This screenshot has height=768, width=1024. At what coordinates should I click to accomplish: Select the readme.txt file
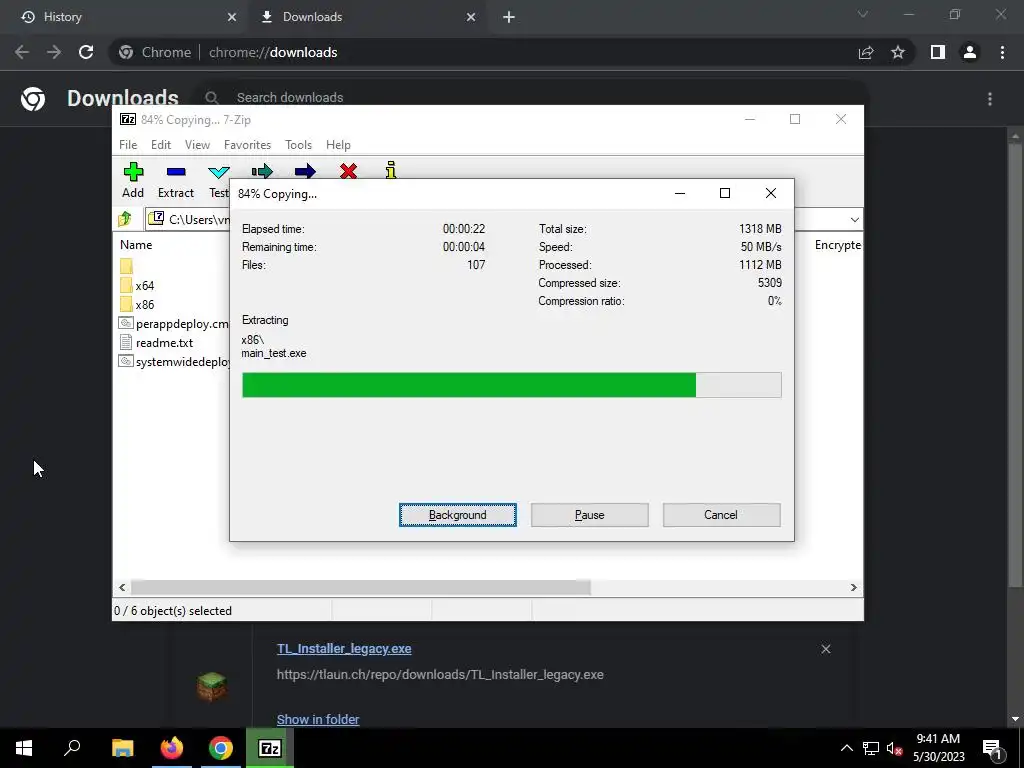[156, 342]
